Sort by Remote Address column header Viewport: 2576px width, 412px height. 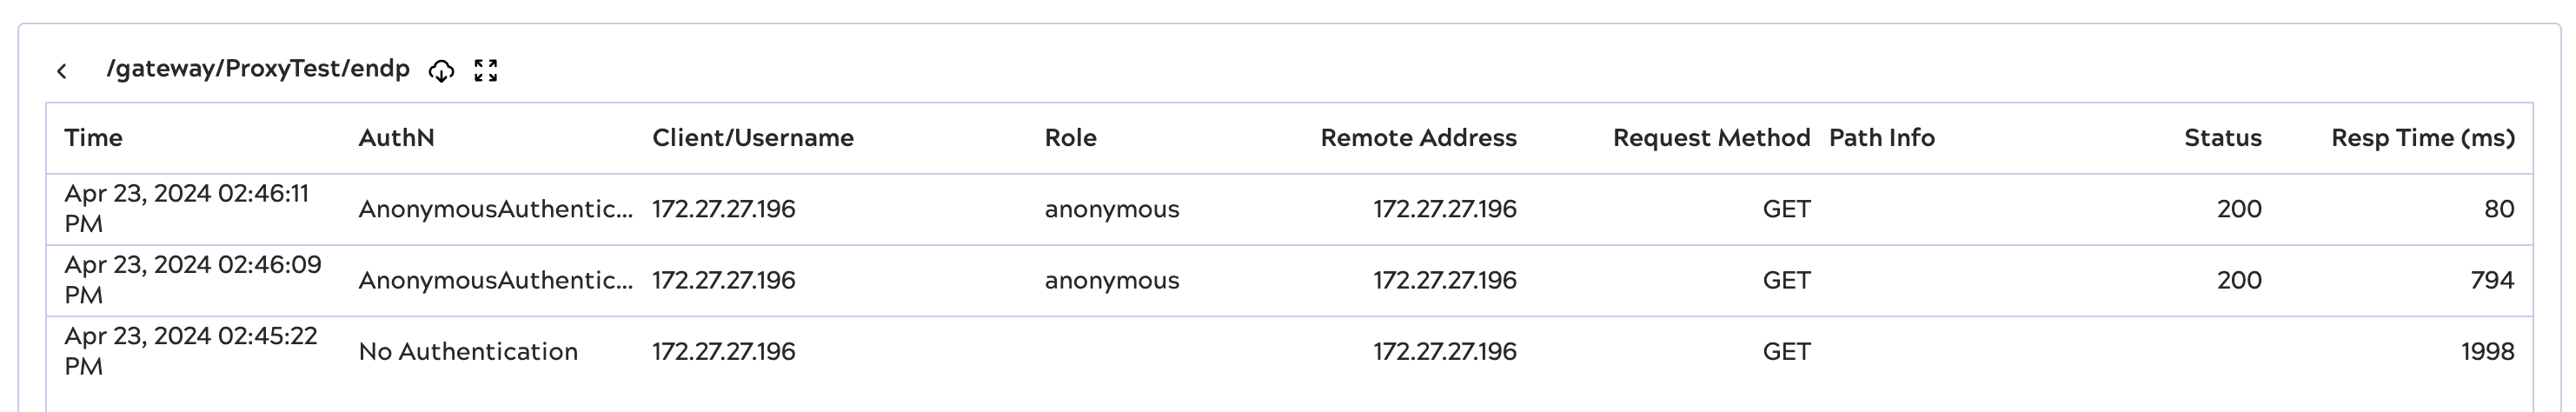coord(1417,138)
